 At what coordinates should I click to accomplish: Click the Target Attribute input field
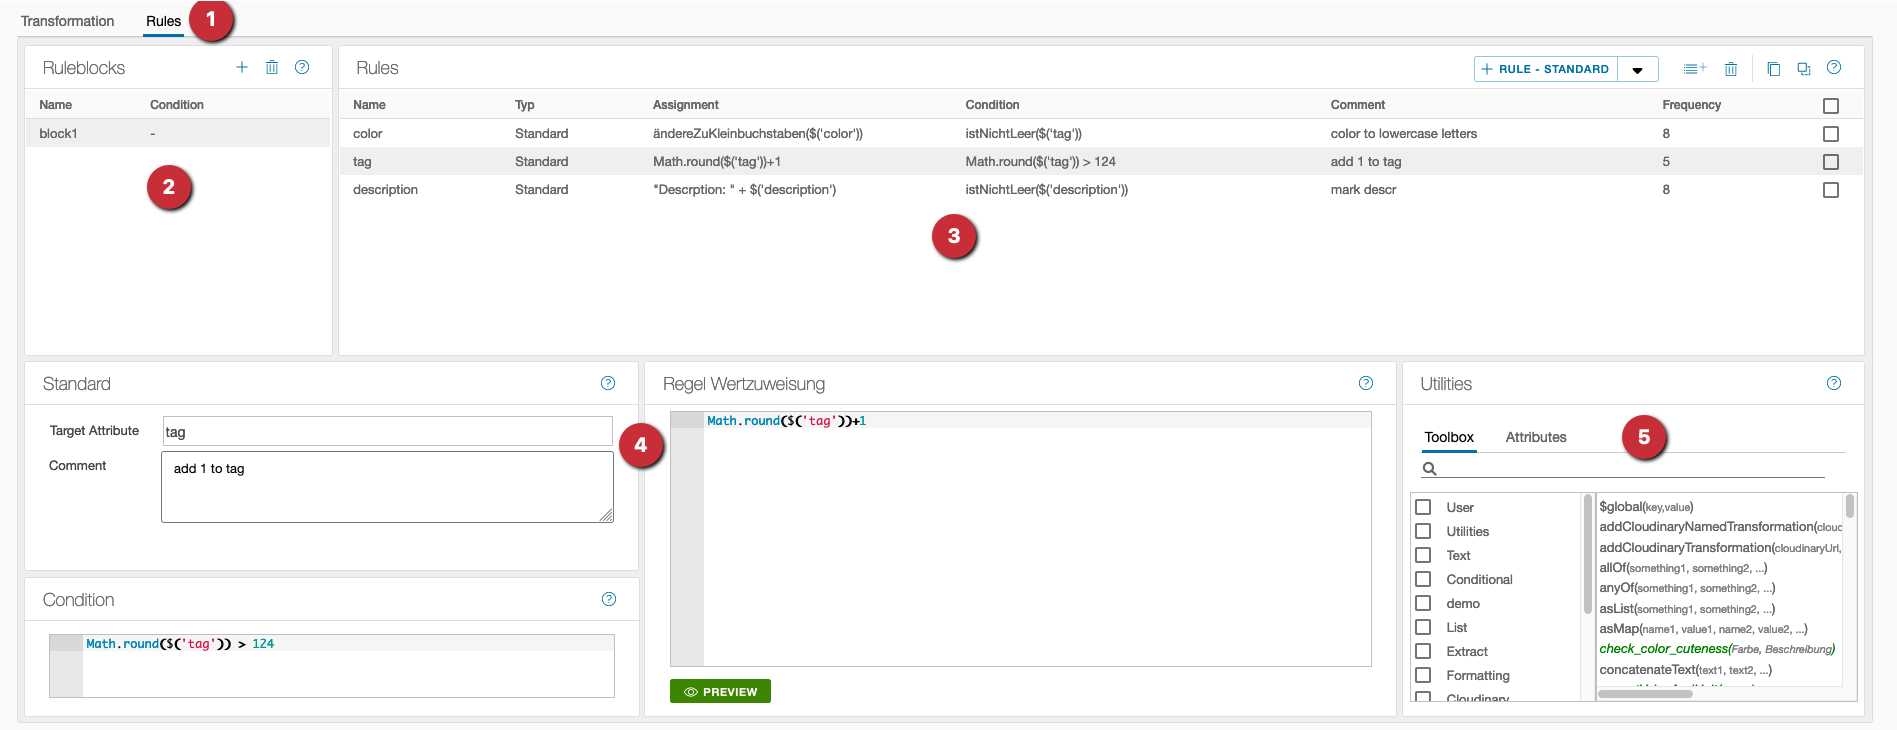click(x=387, y=432)
